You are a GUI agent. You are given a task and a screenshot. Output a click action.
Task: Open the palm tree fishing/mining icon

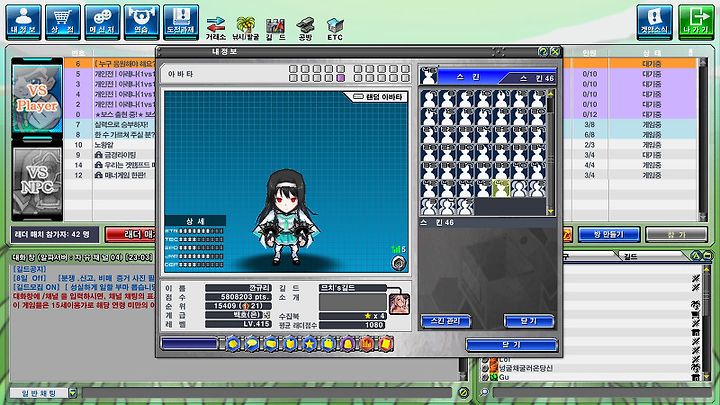[245, 28]
